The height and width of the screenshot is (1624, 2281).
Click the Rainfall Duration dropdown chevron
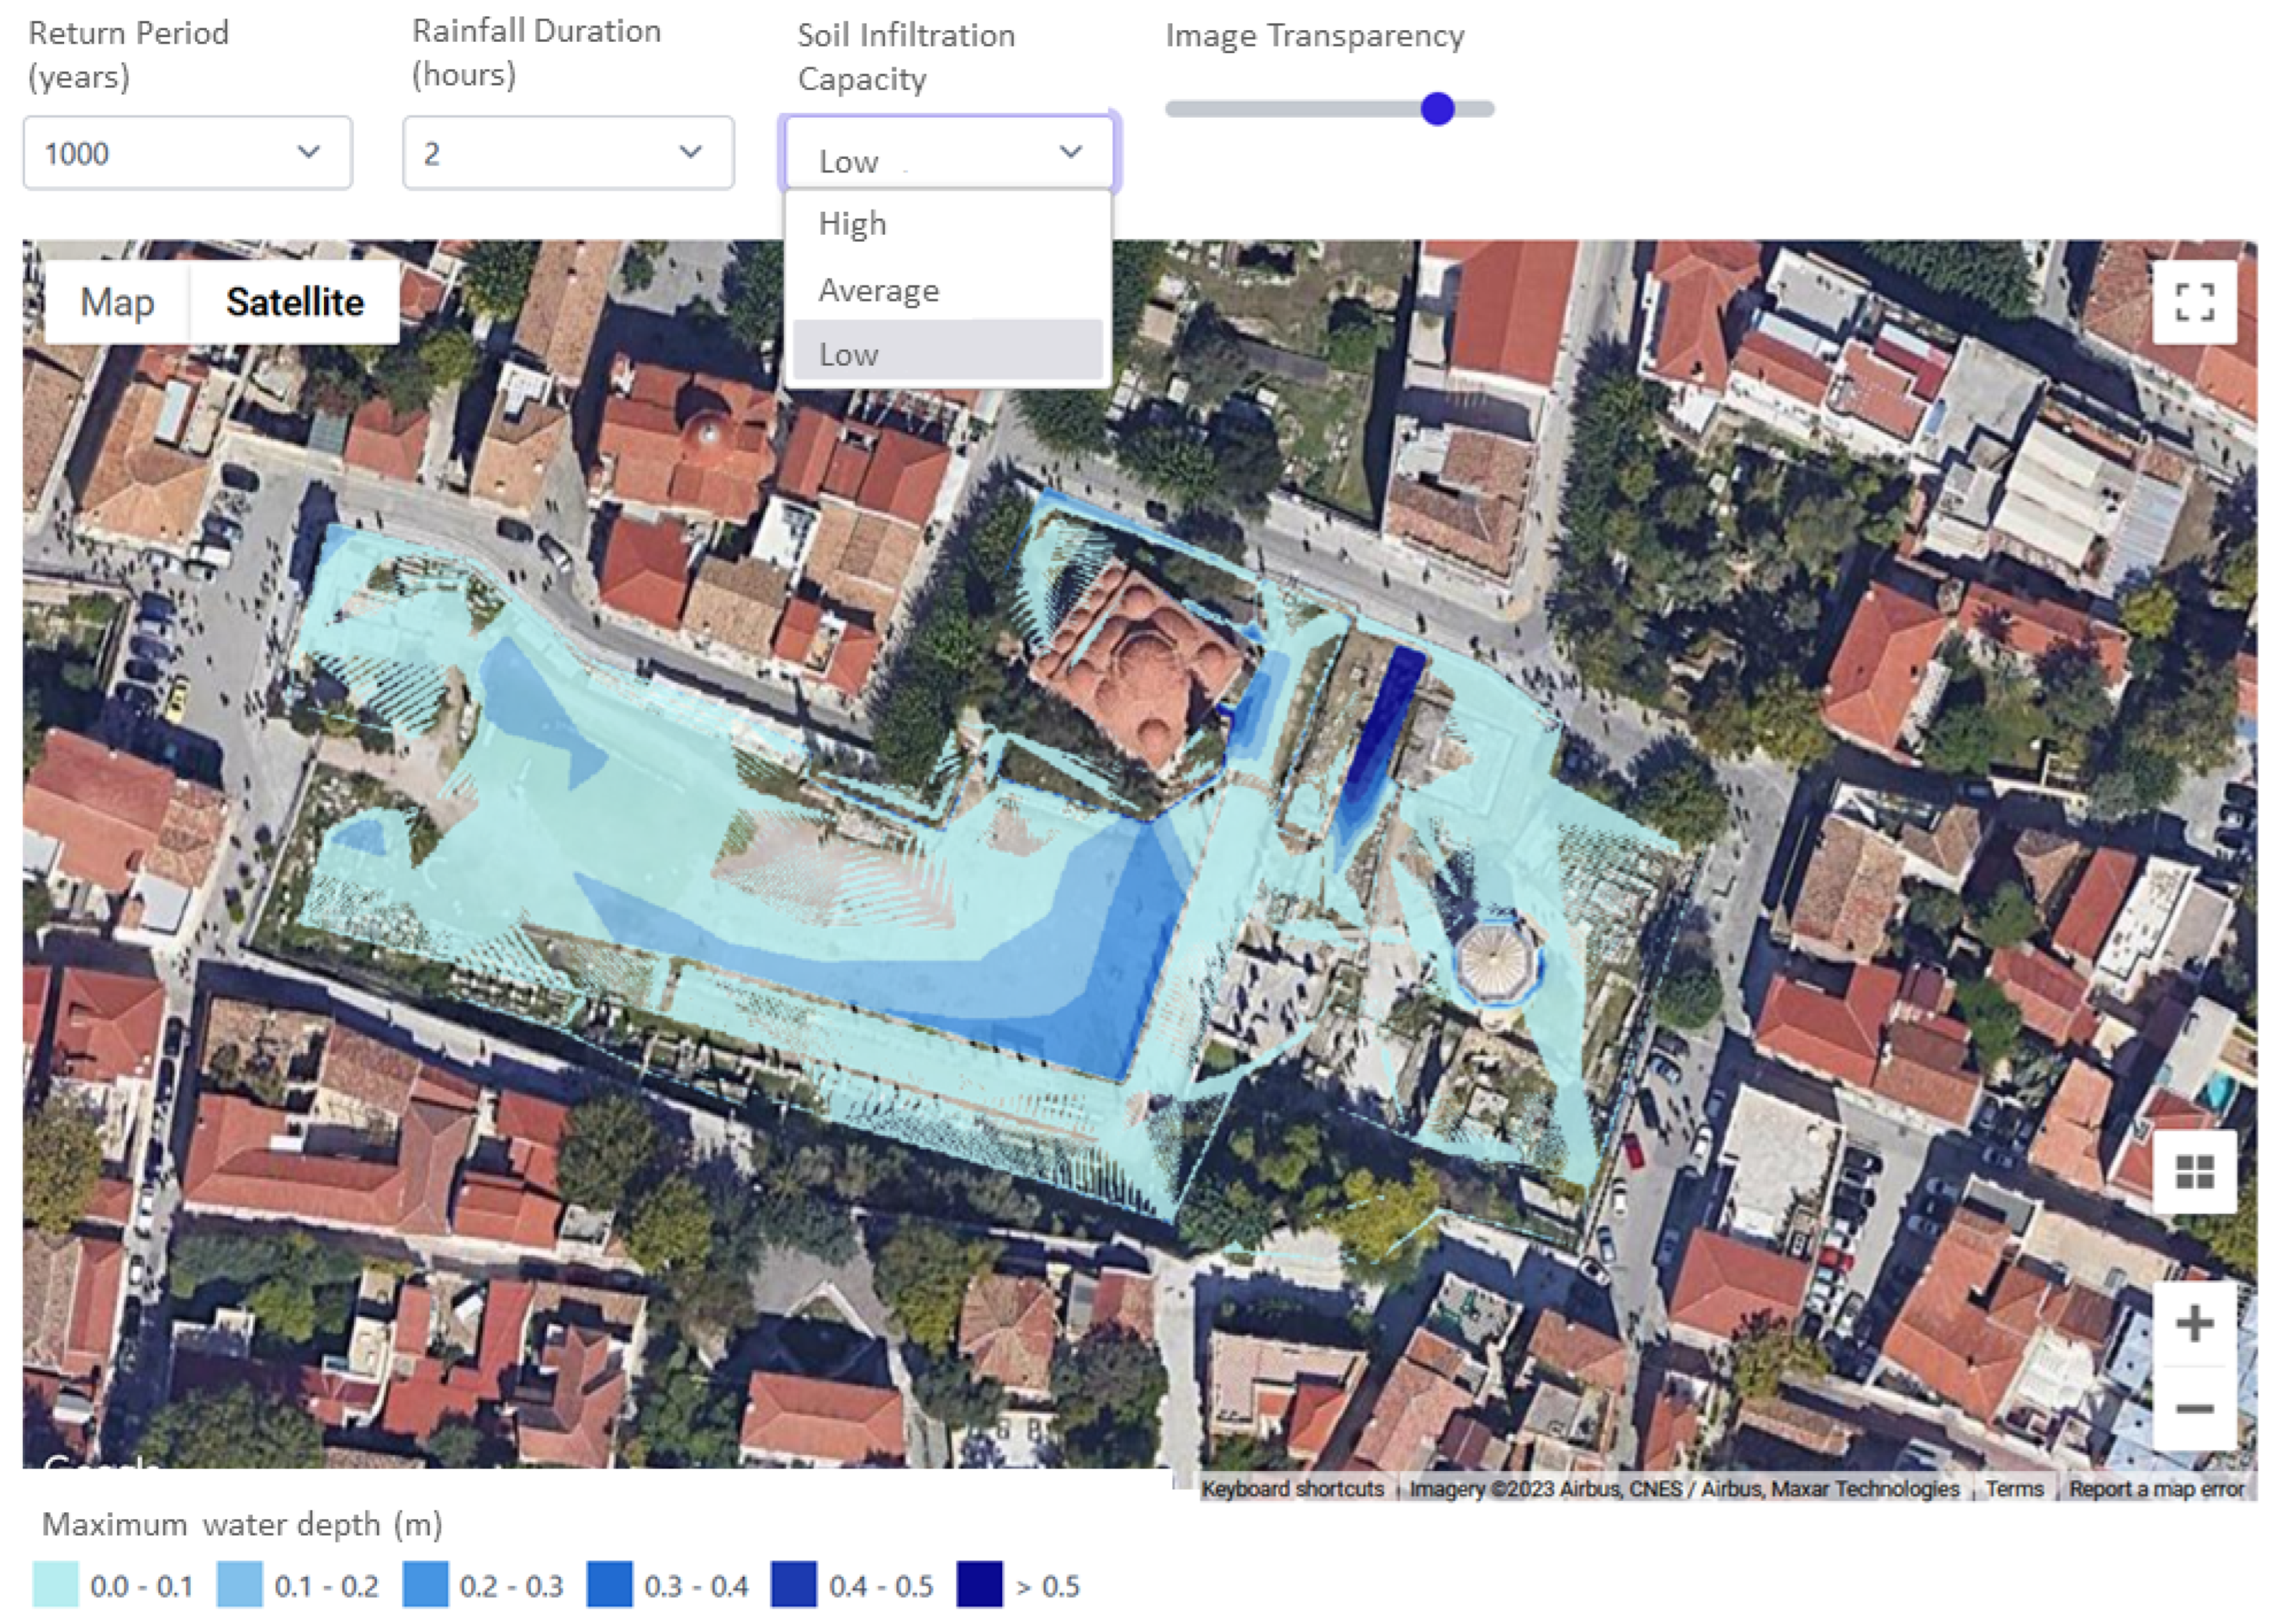(690, 152)
